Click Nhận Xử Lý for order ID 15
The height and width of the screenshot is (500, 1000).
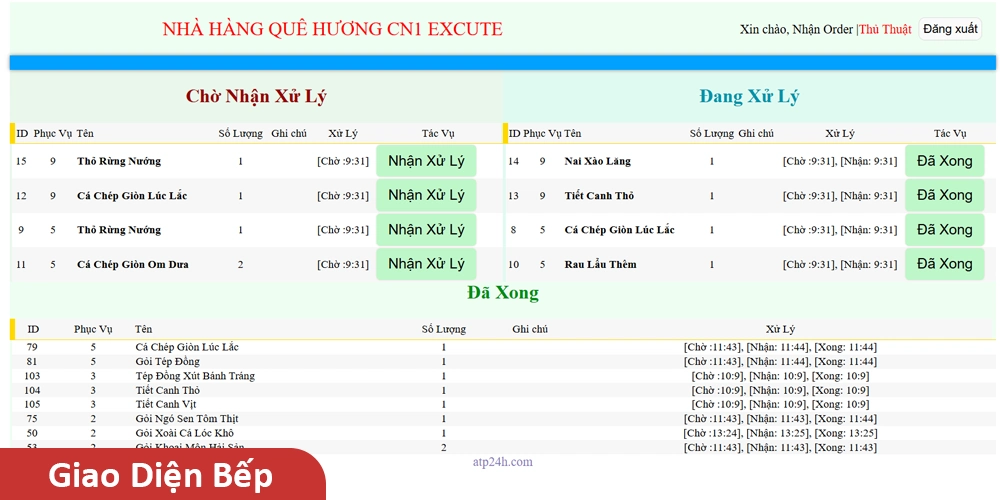coord(426,161)
